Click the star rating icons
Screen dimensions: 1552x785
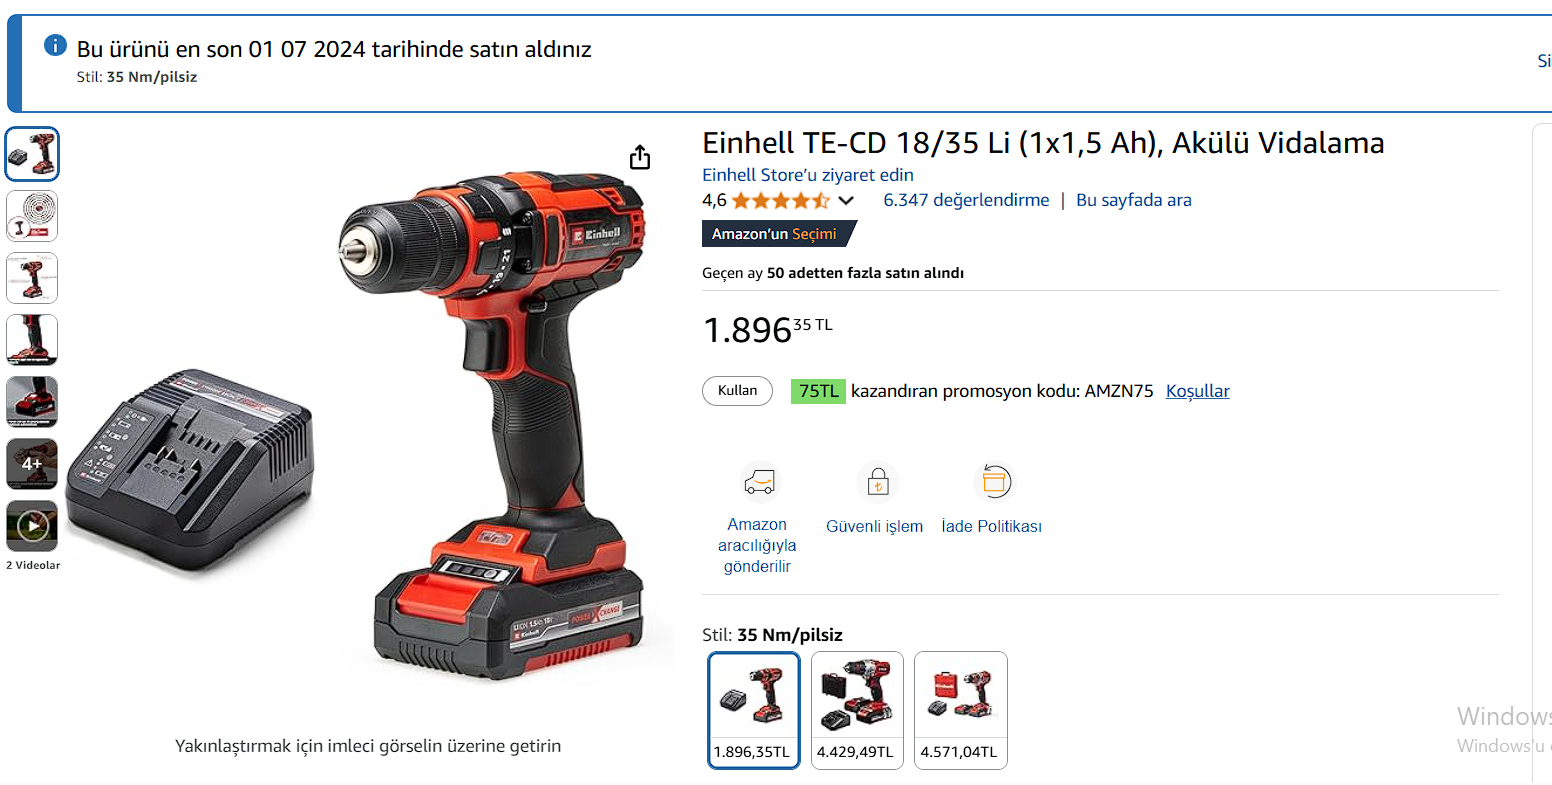[x=780, y=201]
